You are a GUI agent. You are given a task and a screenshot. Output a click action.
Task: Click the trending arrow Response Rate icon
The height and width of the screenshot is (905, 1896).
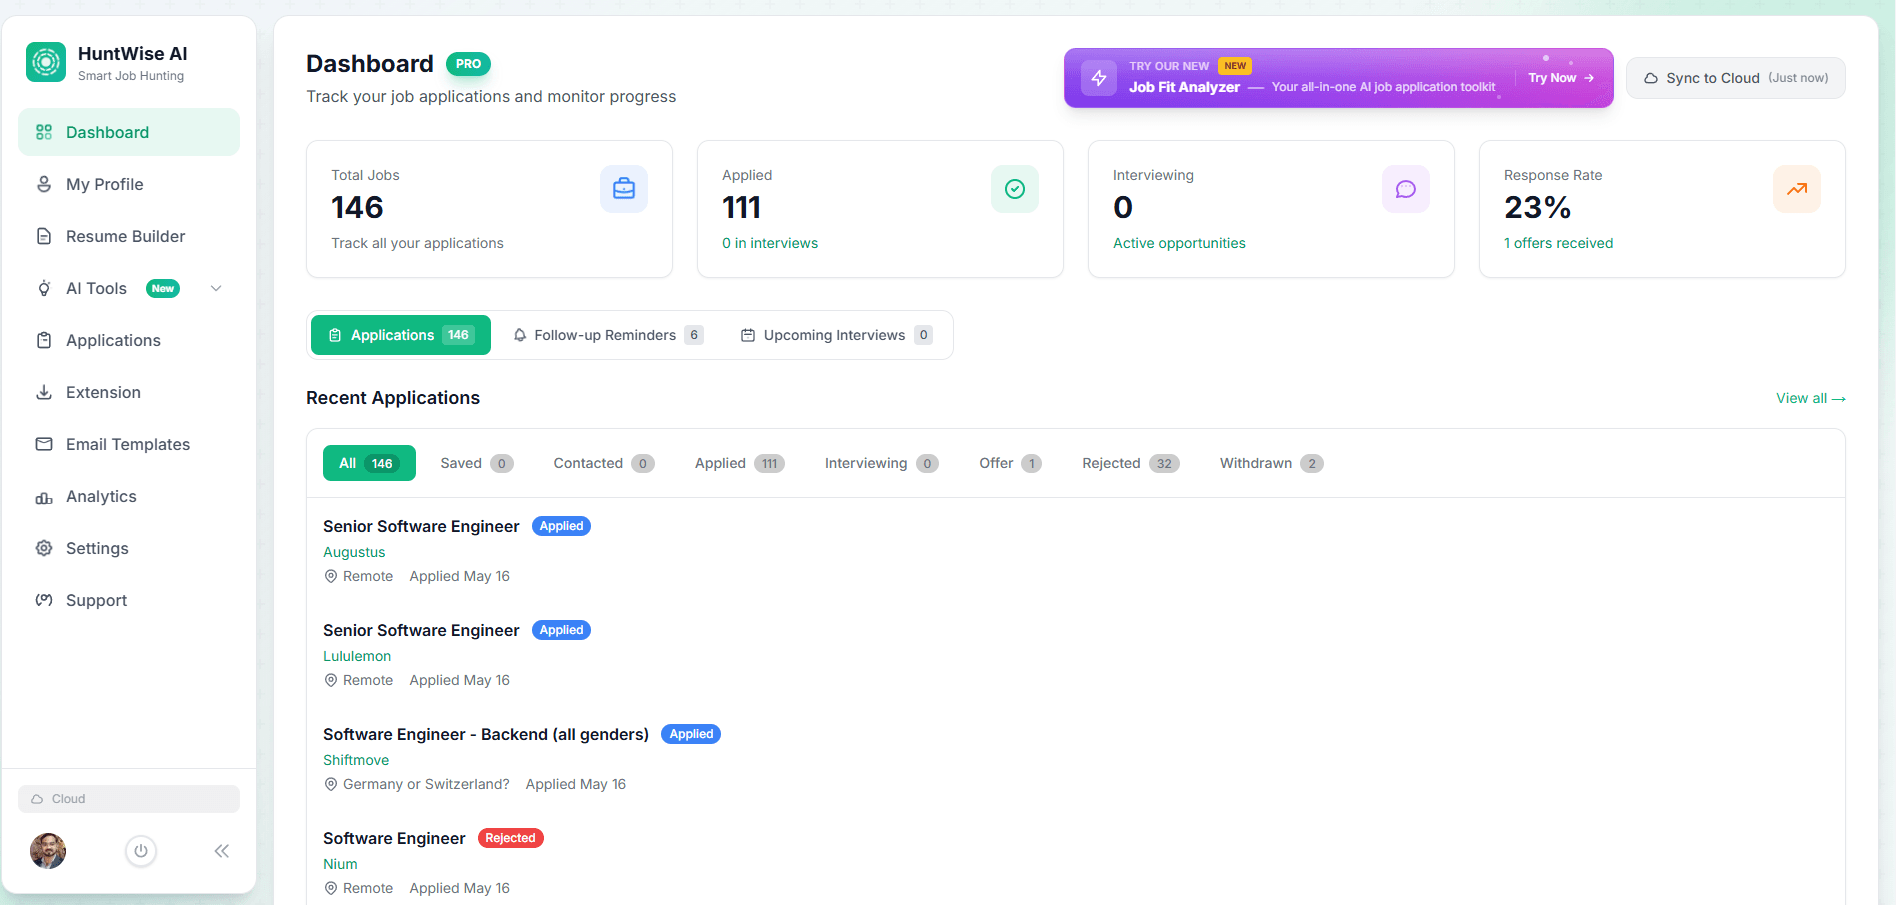1797,189
